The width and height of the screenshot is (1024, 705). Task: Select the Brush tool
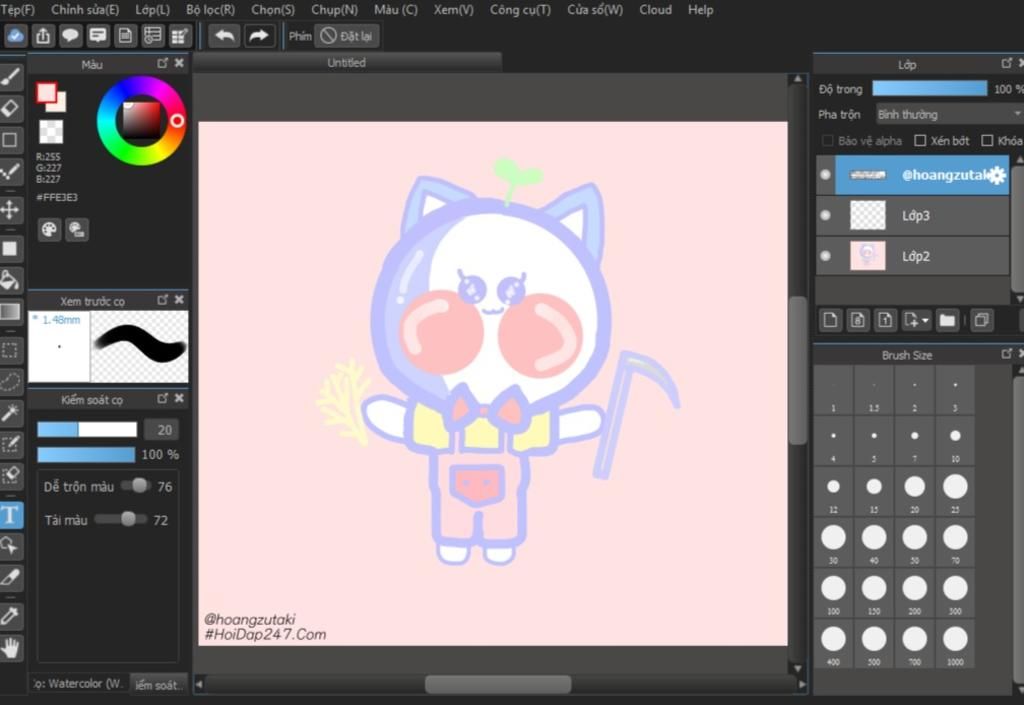click(11, 77)
